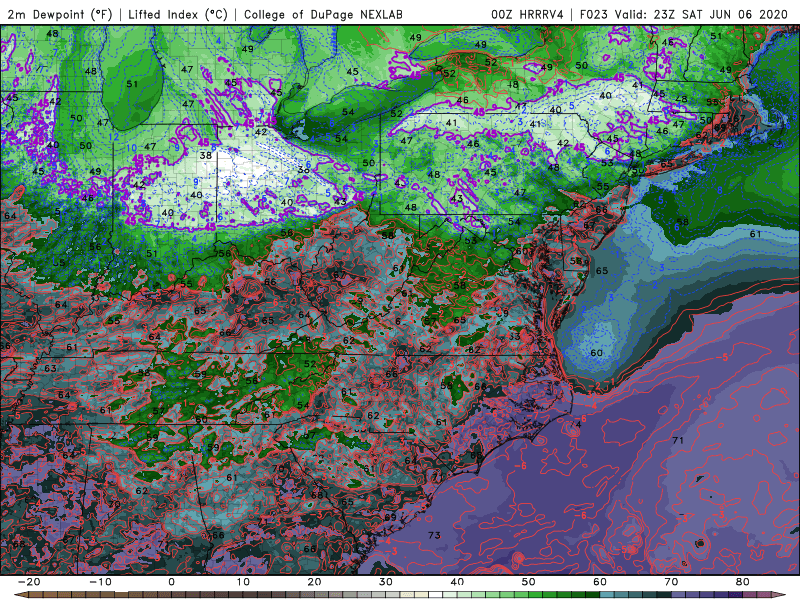800x600 pixels.
Task: Click the '2m Dewpoint (°F)' title label
Action: pos(59,14)
